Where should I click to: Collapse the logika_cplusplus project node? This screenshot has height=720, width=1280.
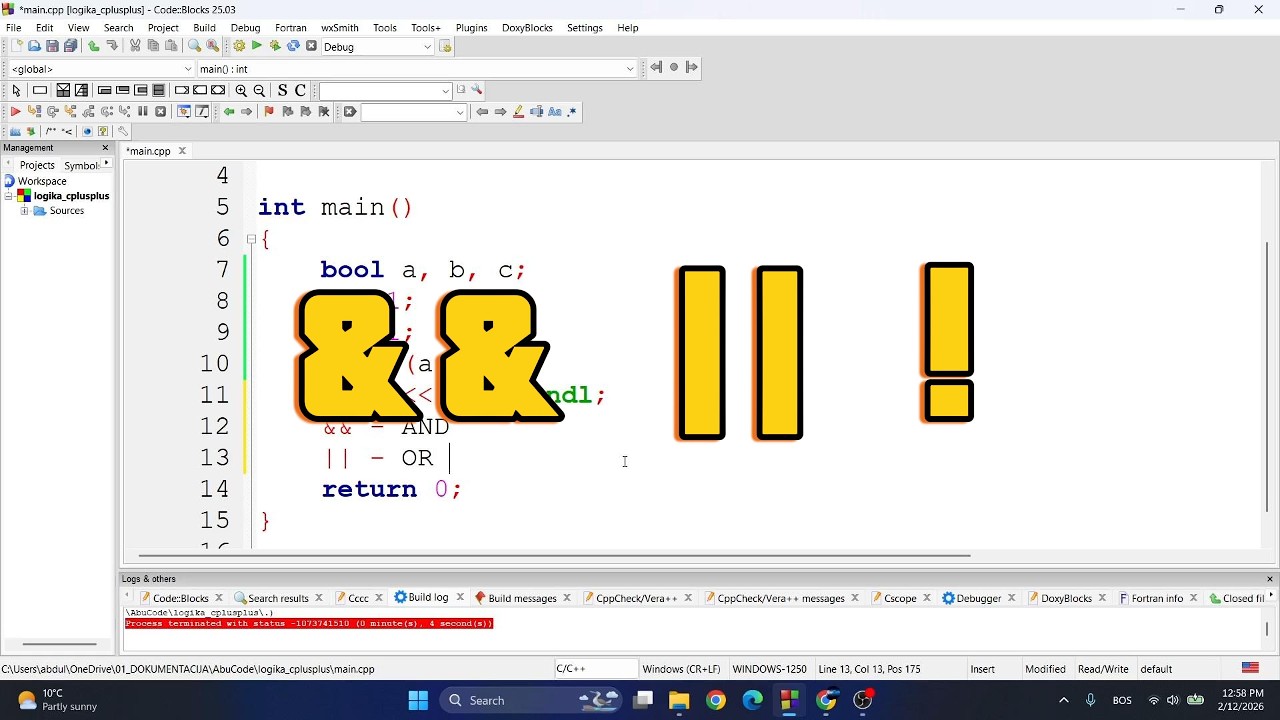pos(9,196)
